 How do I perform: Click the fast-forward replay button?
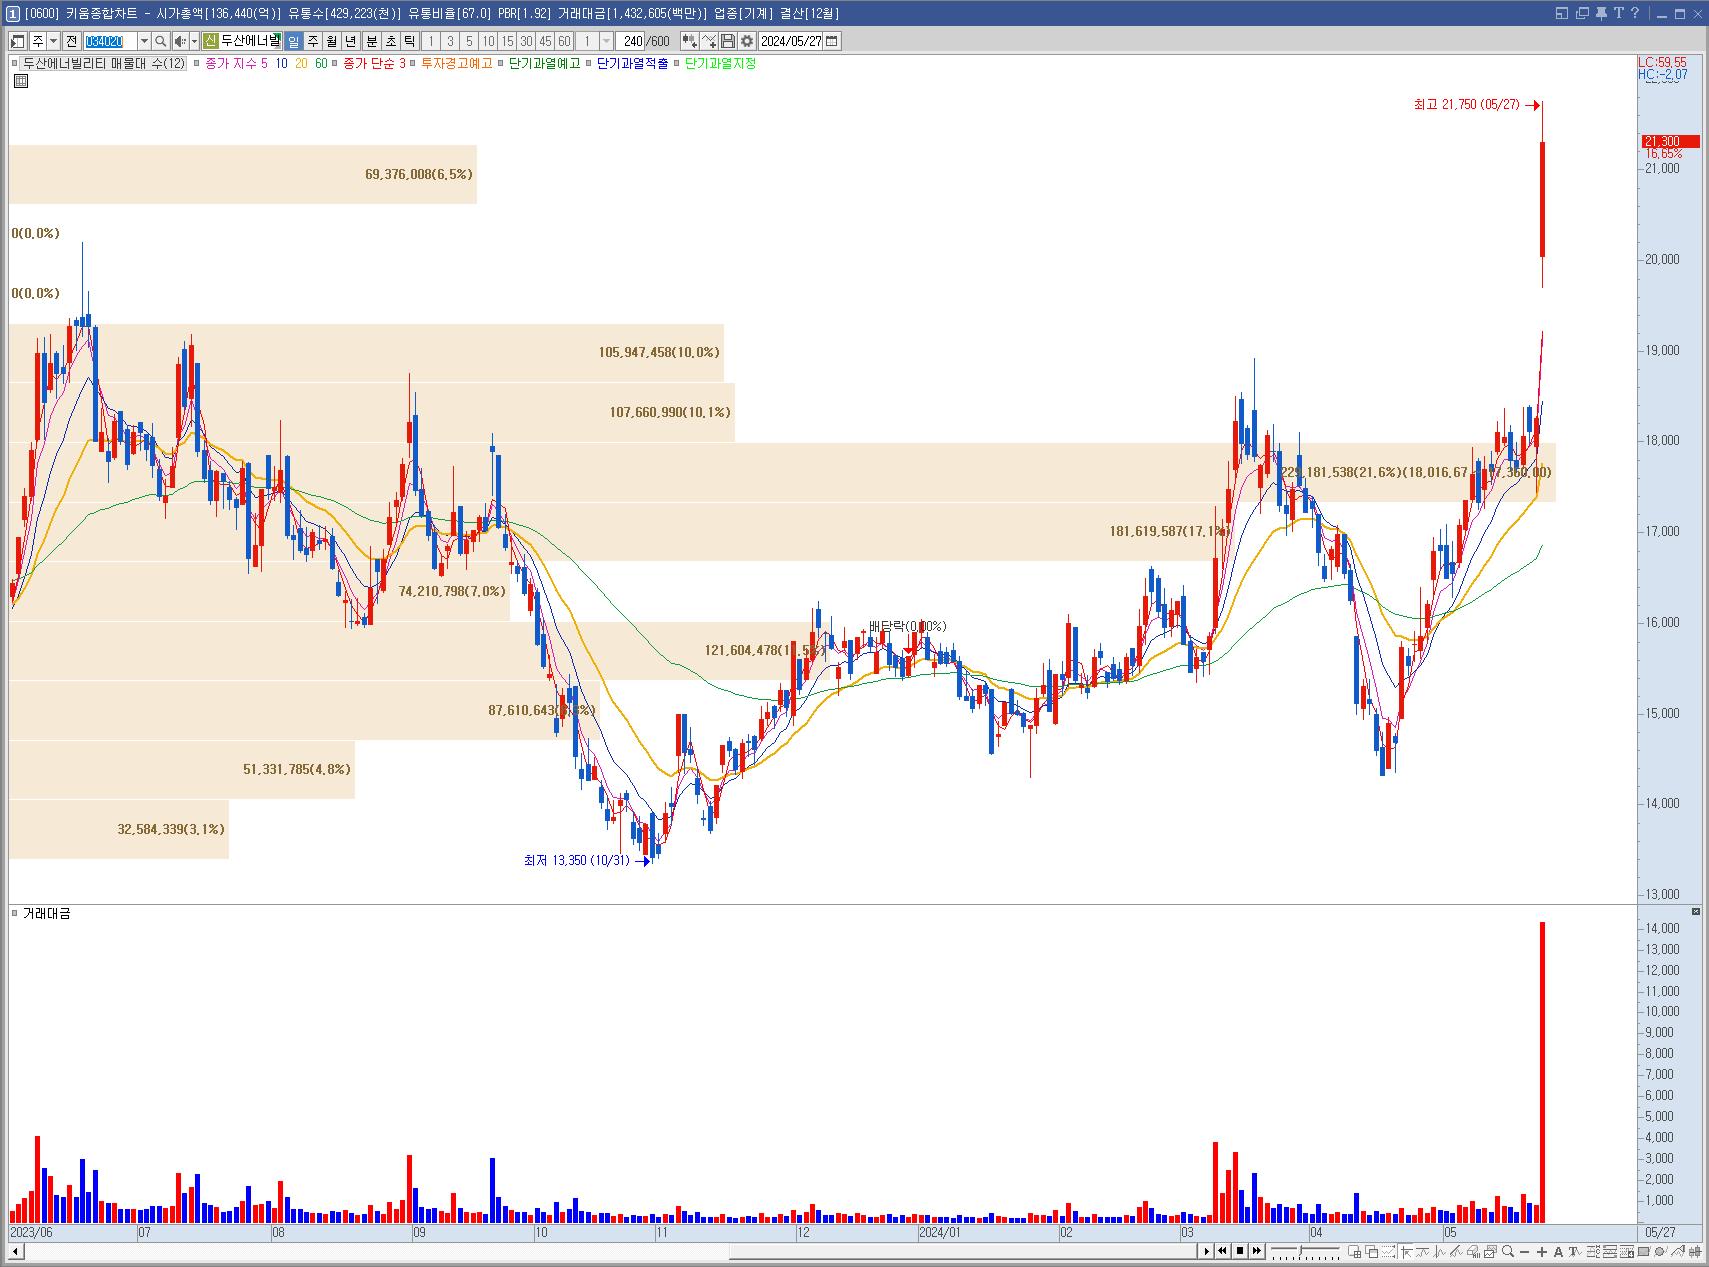click(1257, 1251)
